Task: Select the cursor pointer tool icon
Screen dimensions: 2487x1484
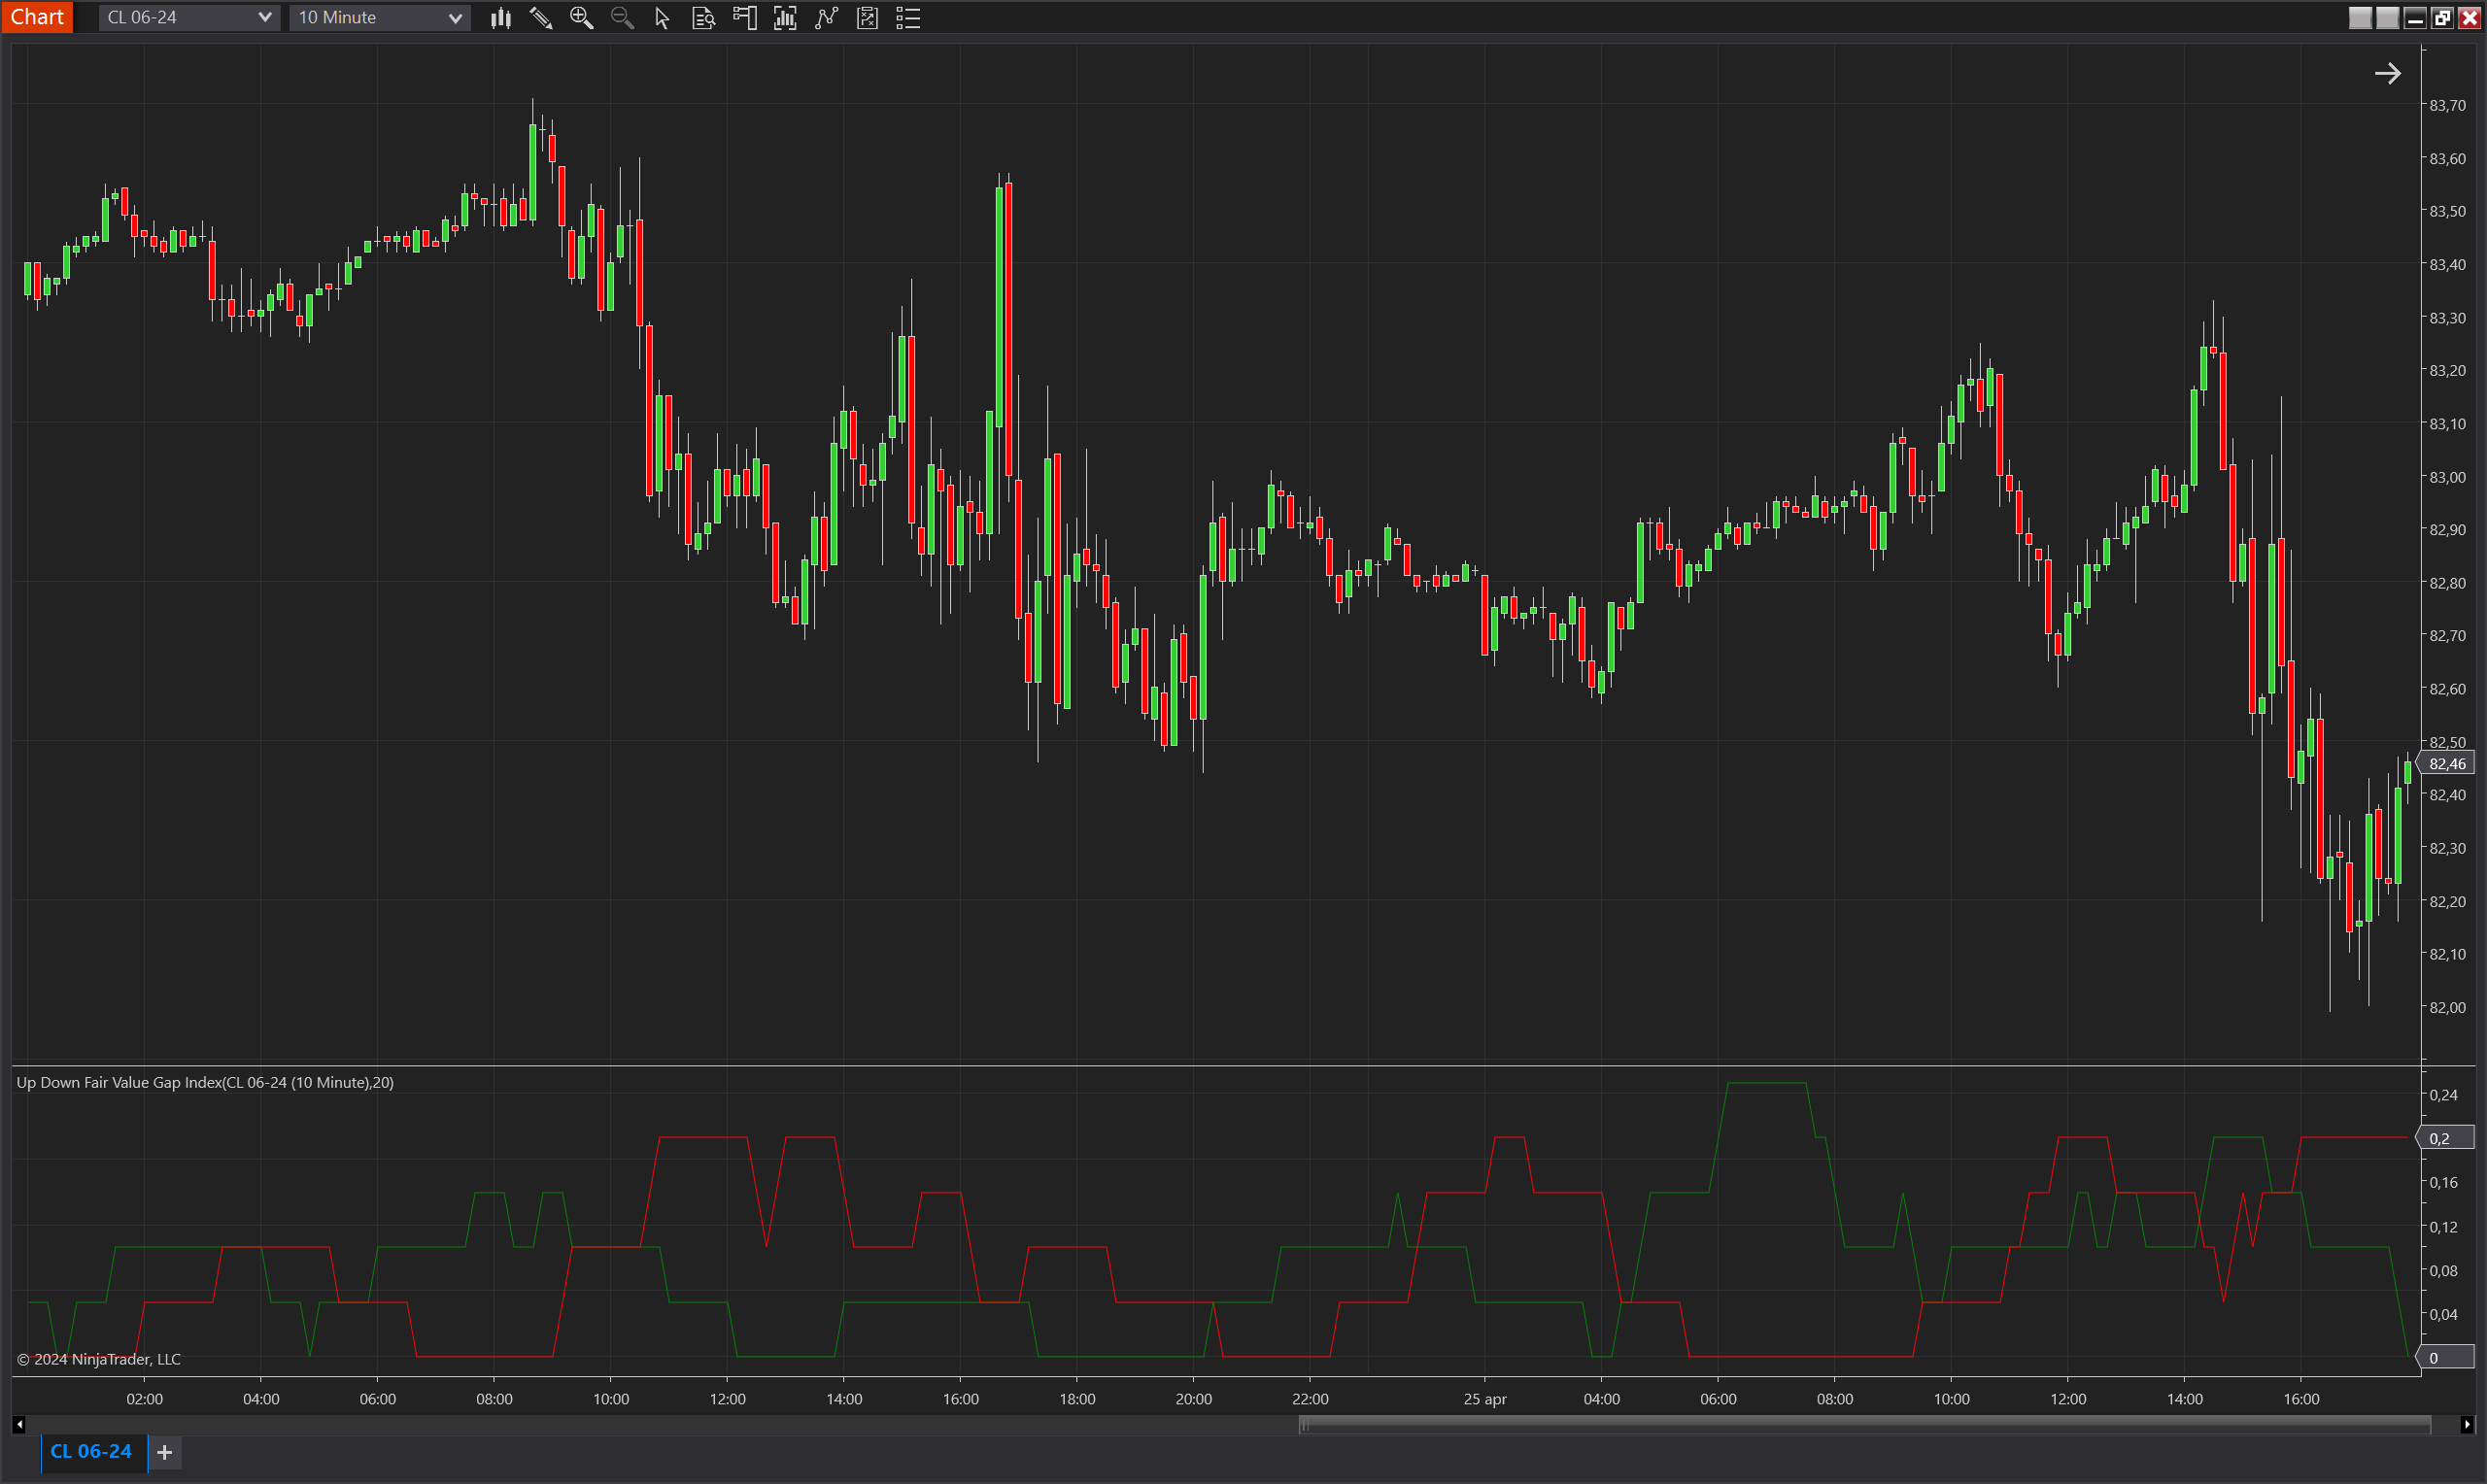Action: (x=662, y=18)
